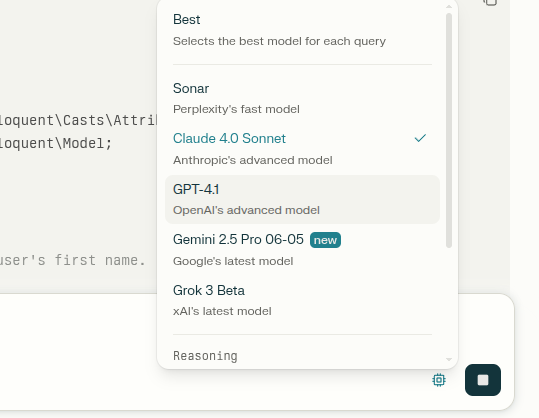Click the 'loquent\Model;' code line

[56, 143]
